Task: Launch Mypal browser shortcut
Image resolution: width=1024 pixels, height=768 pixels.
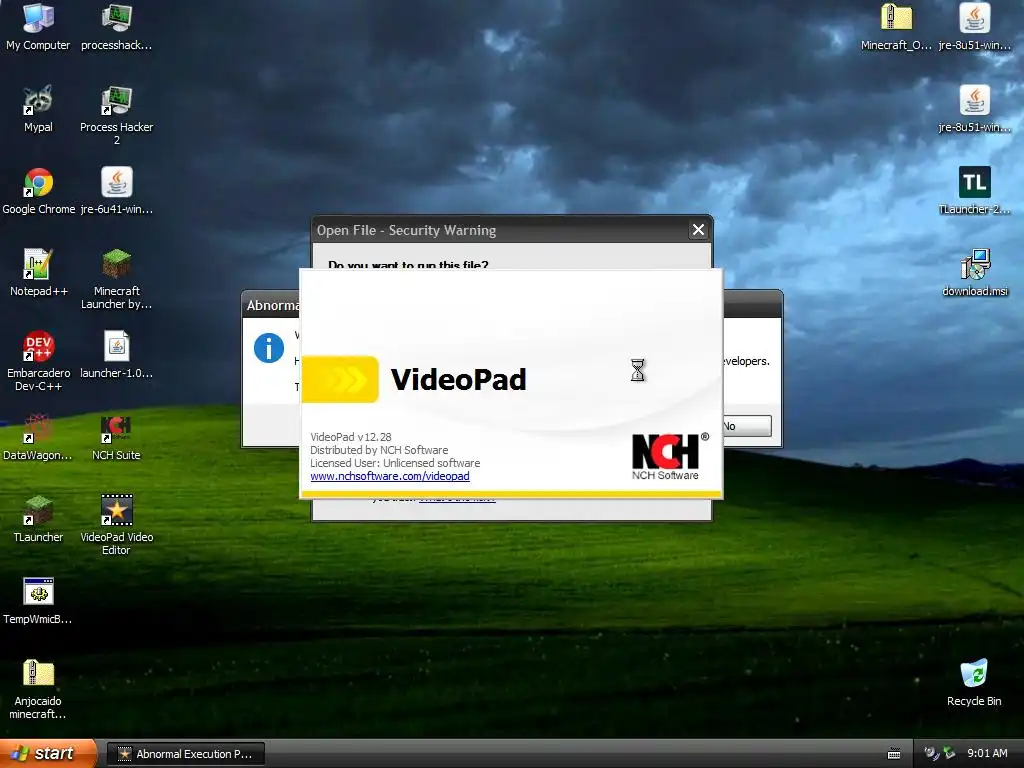Action: point(38,108)
